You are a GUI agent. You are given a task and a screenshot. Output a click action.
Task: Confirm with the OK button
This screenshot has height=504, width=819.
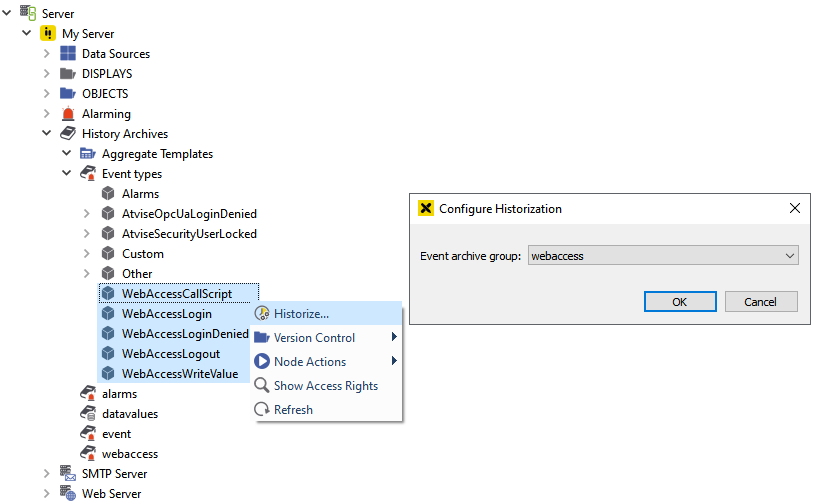pos(680,301)
